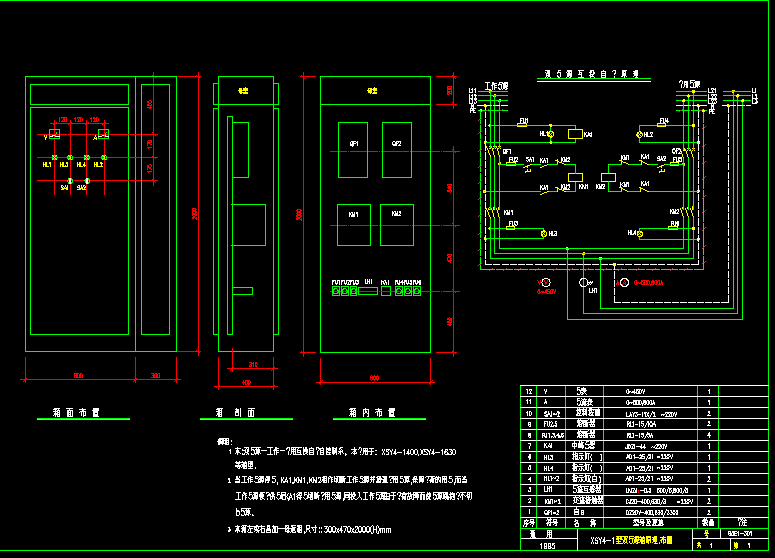
Task: Pick the HL4 lamp symbol in the schematic
Action: click(640, 234)
